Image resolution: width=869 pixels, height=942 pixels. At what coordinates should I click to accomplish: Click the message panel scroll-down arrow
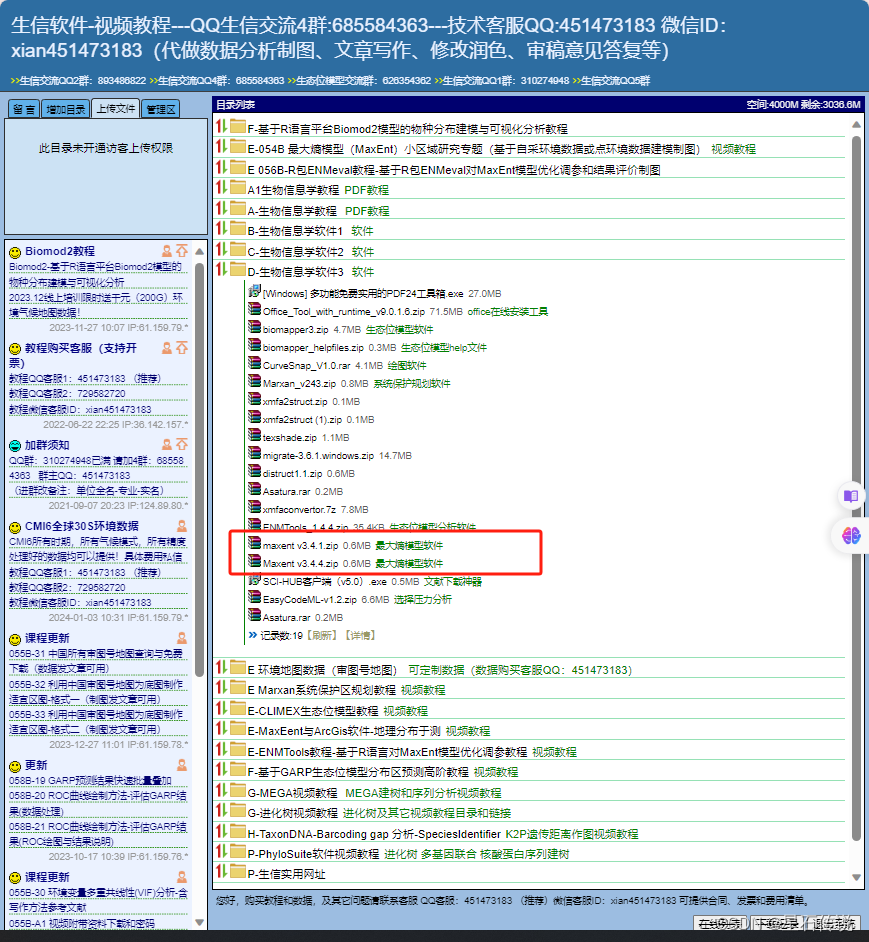200,922
